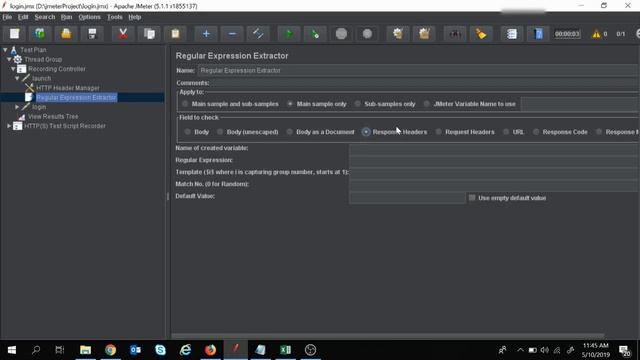Image resolution: width=640 pixels, height=360 pixels.
Task: Click Start no pauses icon
Action: tap(315, 34)
